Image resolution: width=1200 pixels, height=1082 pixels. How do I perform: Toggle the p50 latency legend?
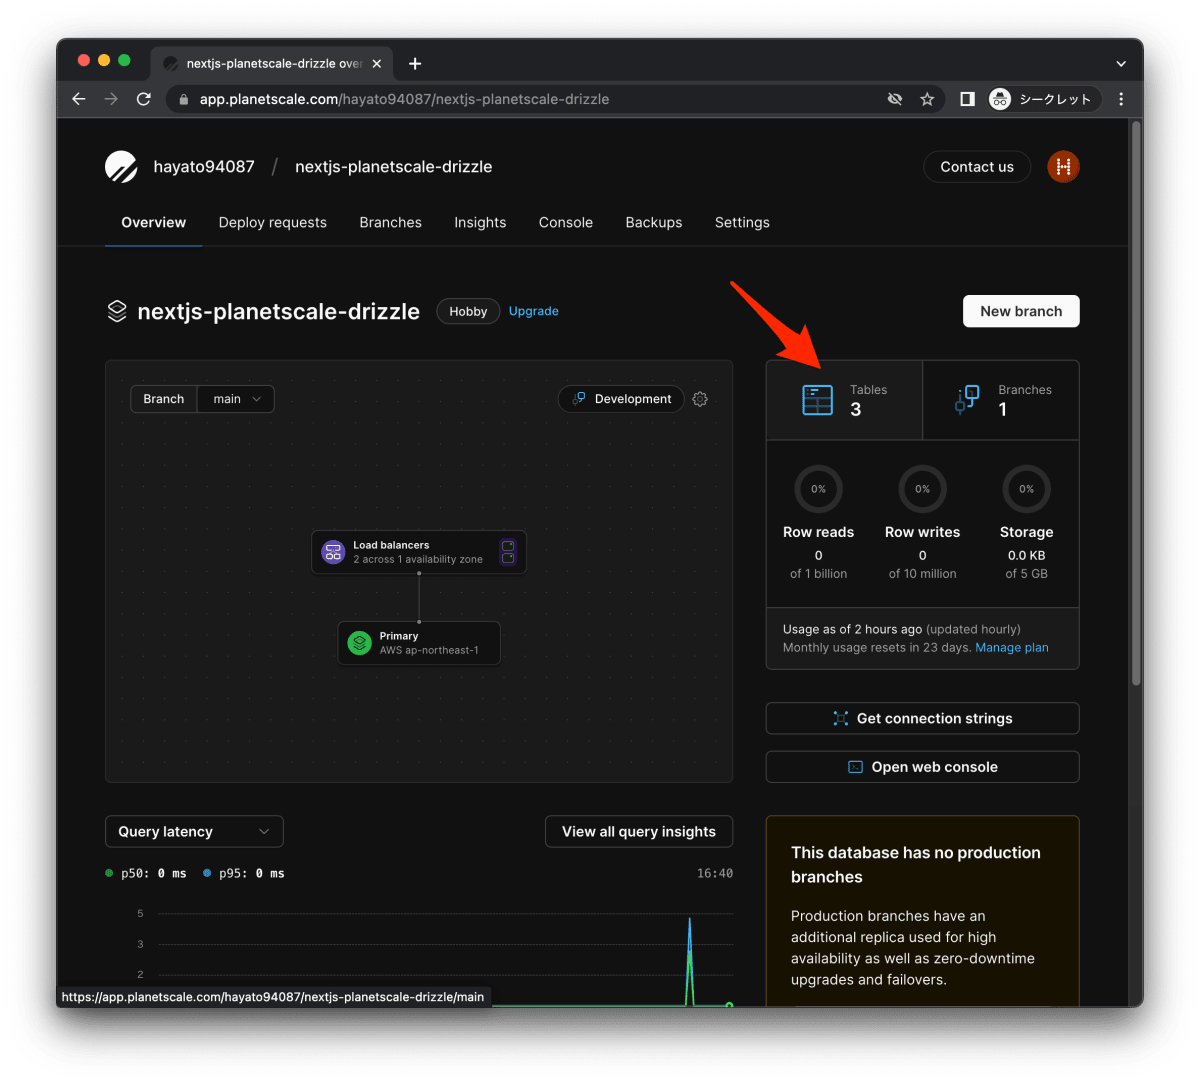(146, 873)
